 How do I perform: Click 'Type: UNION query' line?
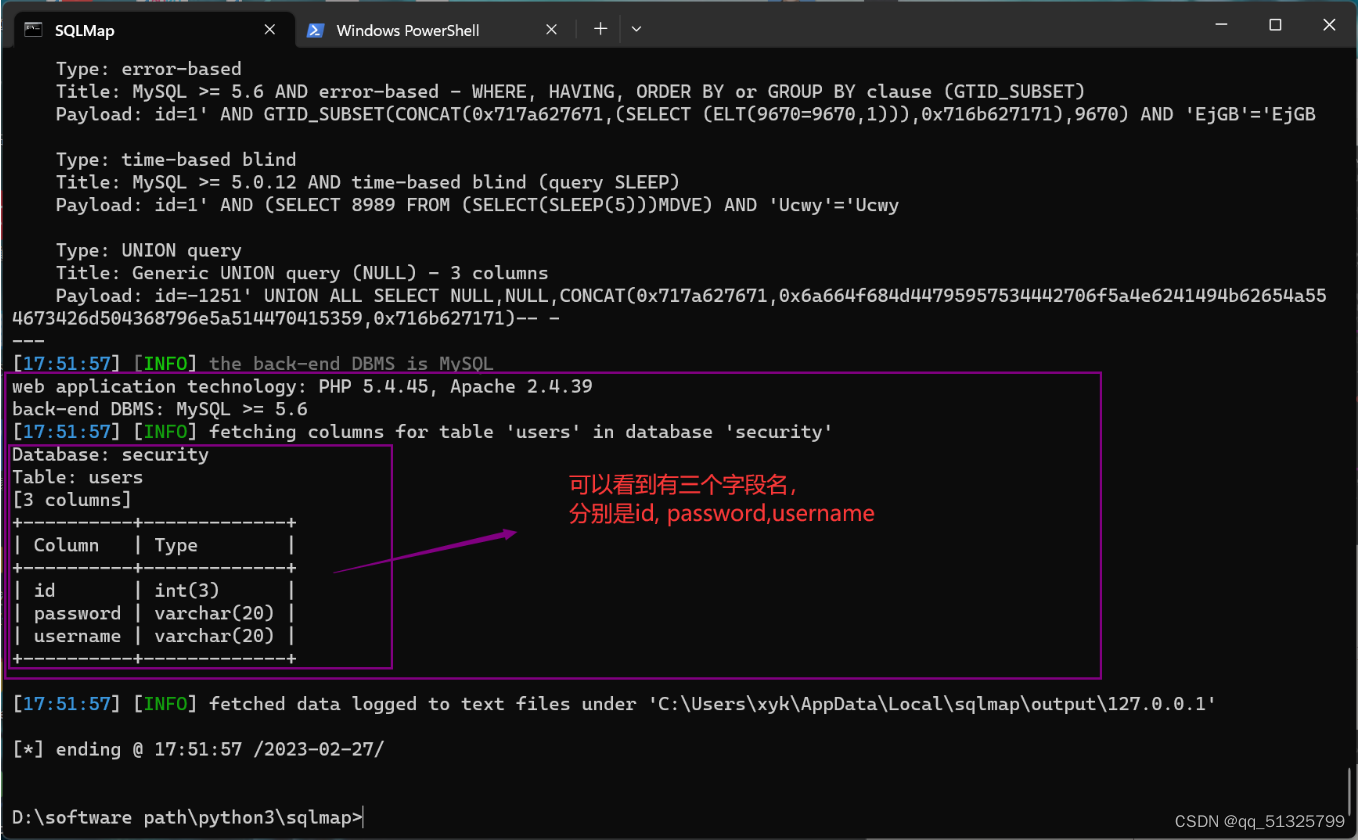(149, 250)
